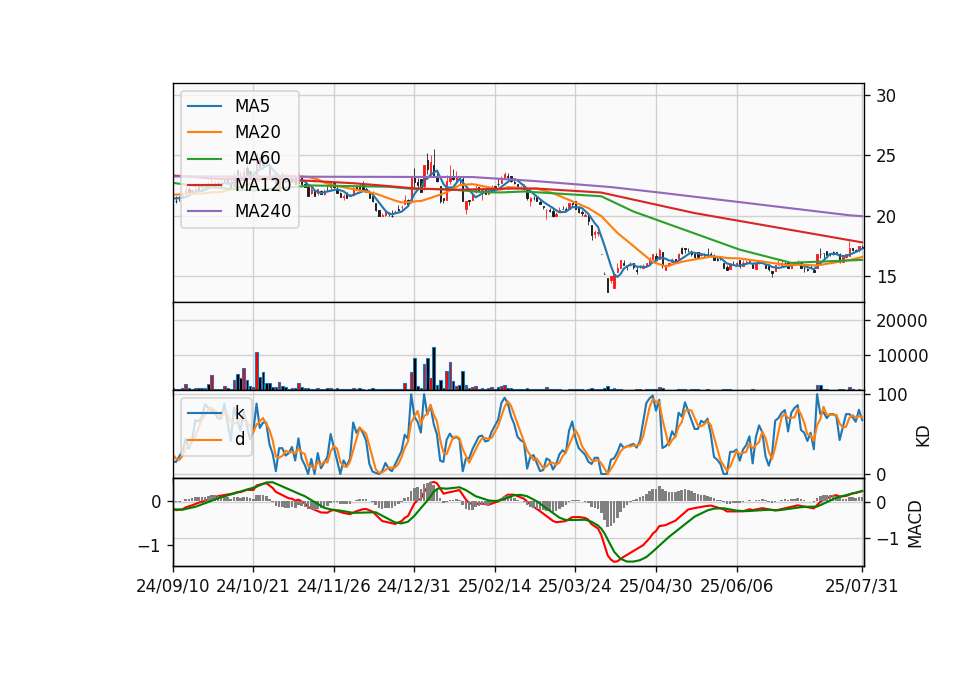Click the 25/06/06 date label
Screen dimensions: 960x690
737,586
